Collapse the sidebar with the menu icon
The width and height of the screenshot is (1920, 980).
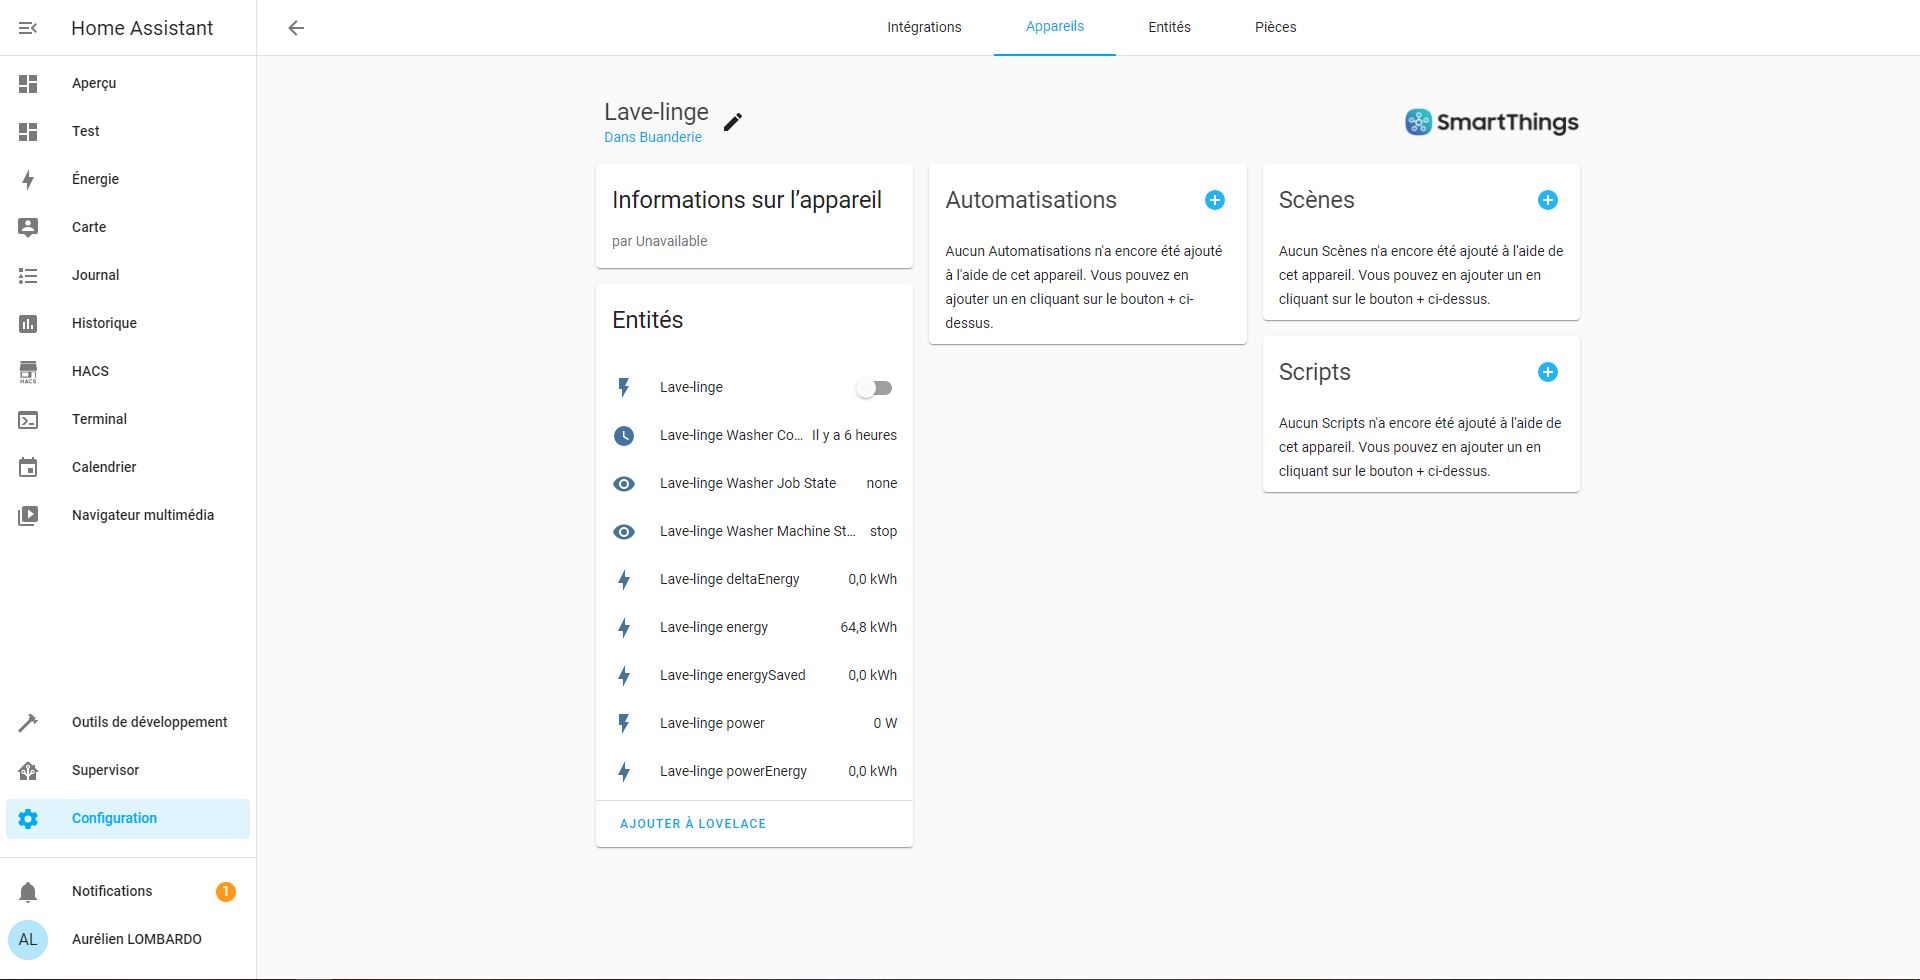28,28
